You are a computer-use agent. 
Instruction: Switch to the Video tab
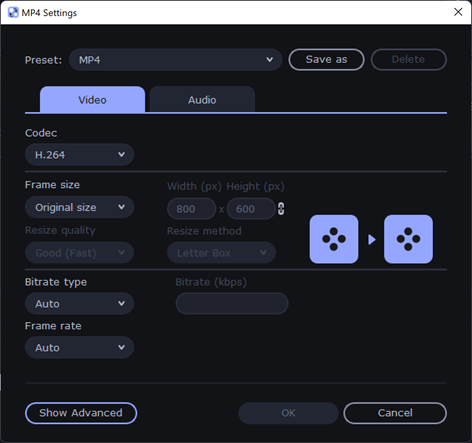(92, 99)
